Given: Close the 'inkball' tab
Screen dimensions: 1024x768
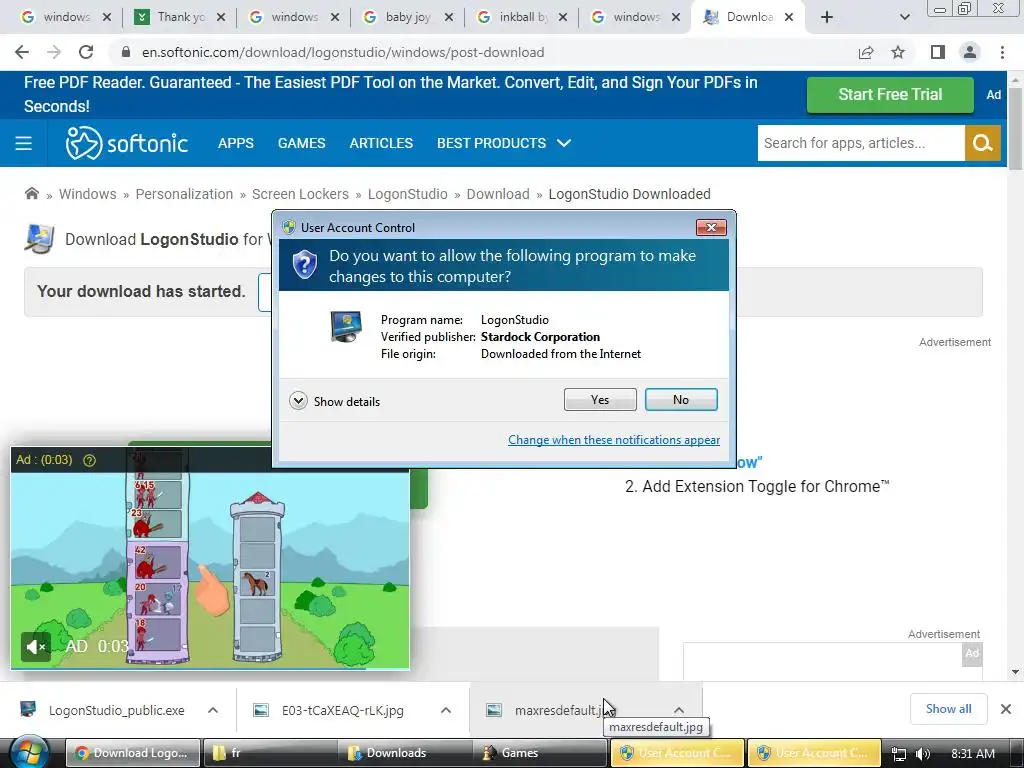Looking at the screenshot, I should [563, 17].
